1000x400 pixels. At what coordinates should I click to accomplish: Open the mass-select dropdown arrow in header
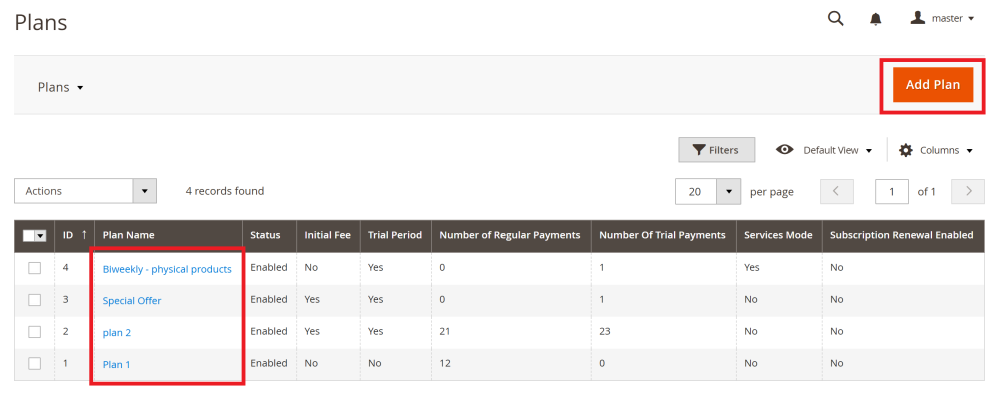(41, 235)
